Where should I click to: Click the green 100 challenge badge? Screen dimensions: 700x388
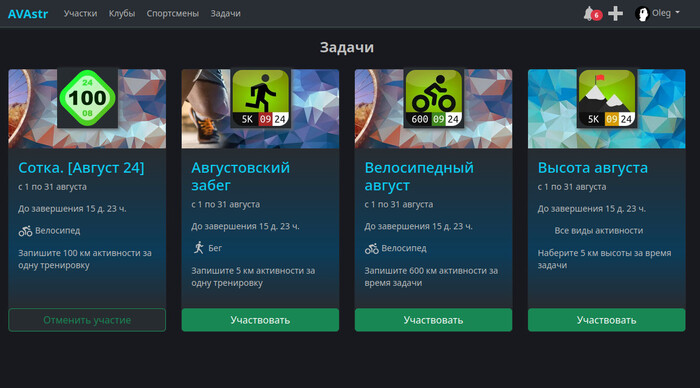(88, 98)
